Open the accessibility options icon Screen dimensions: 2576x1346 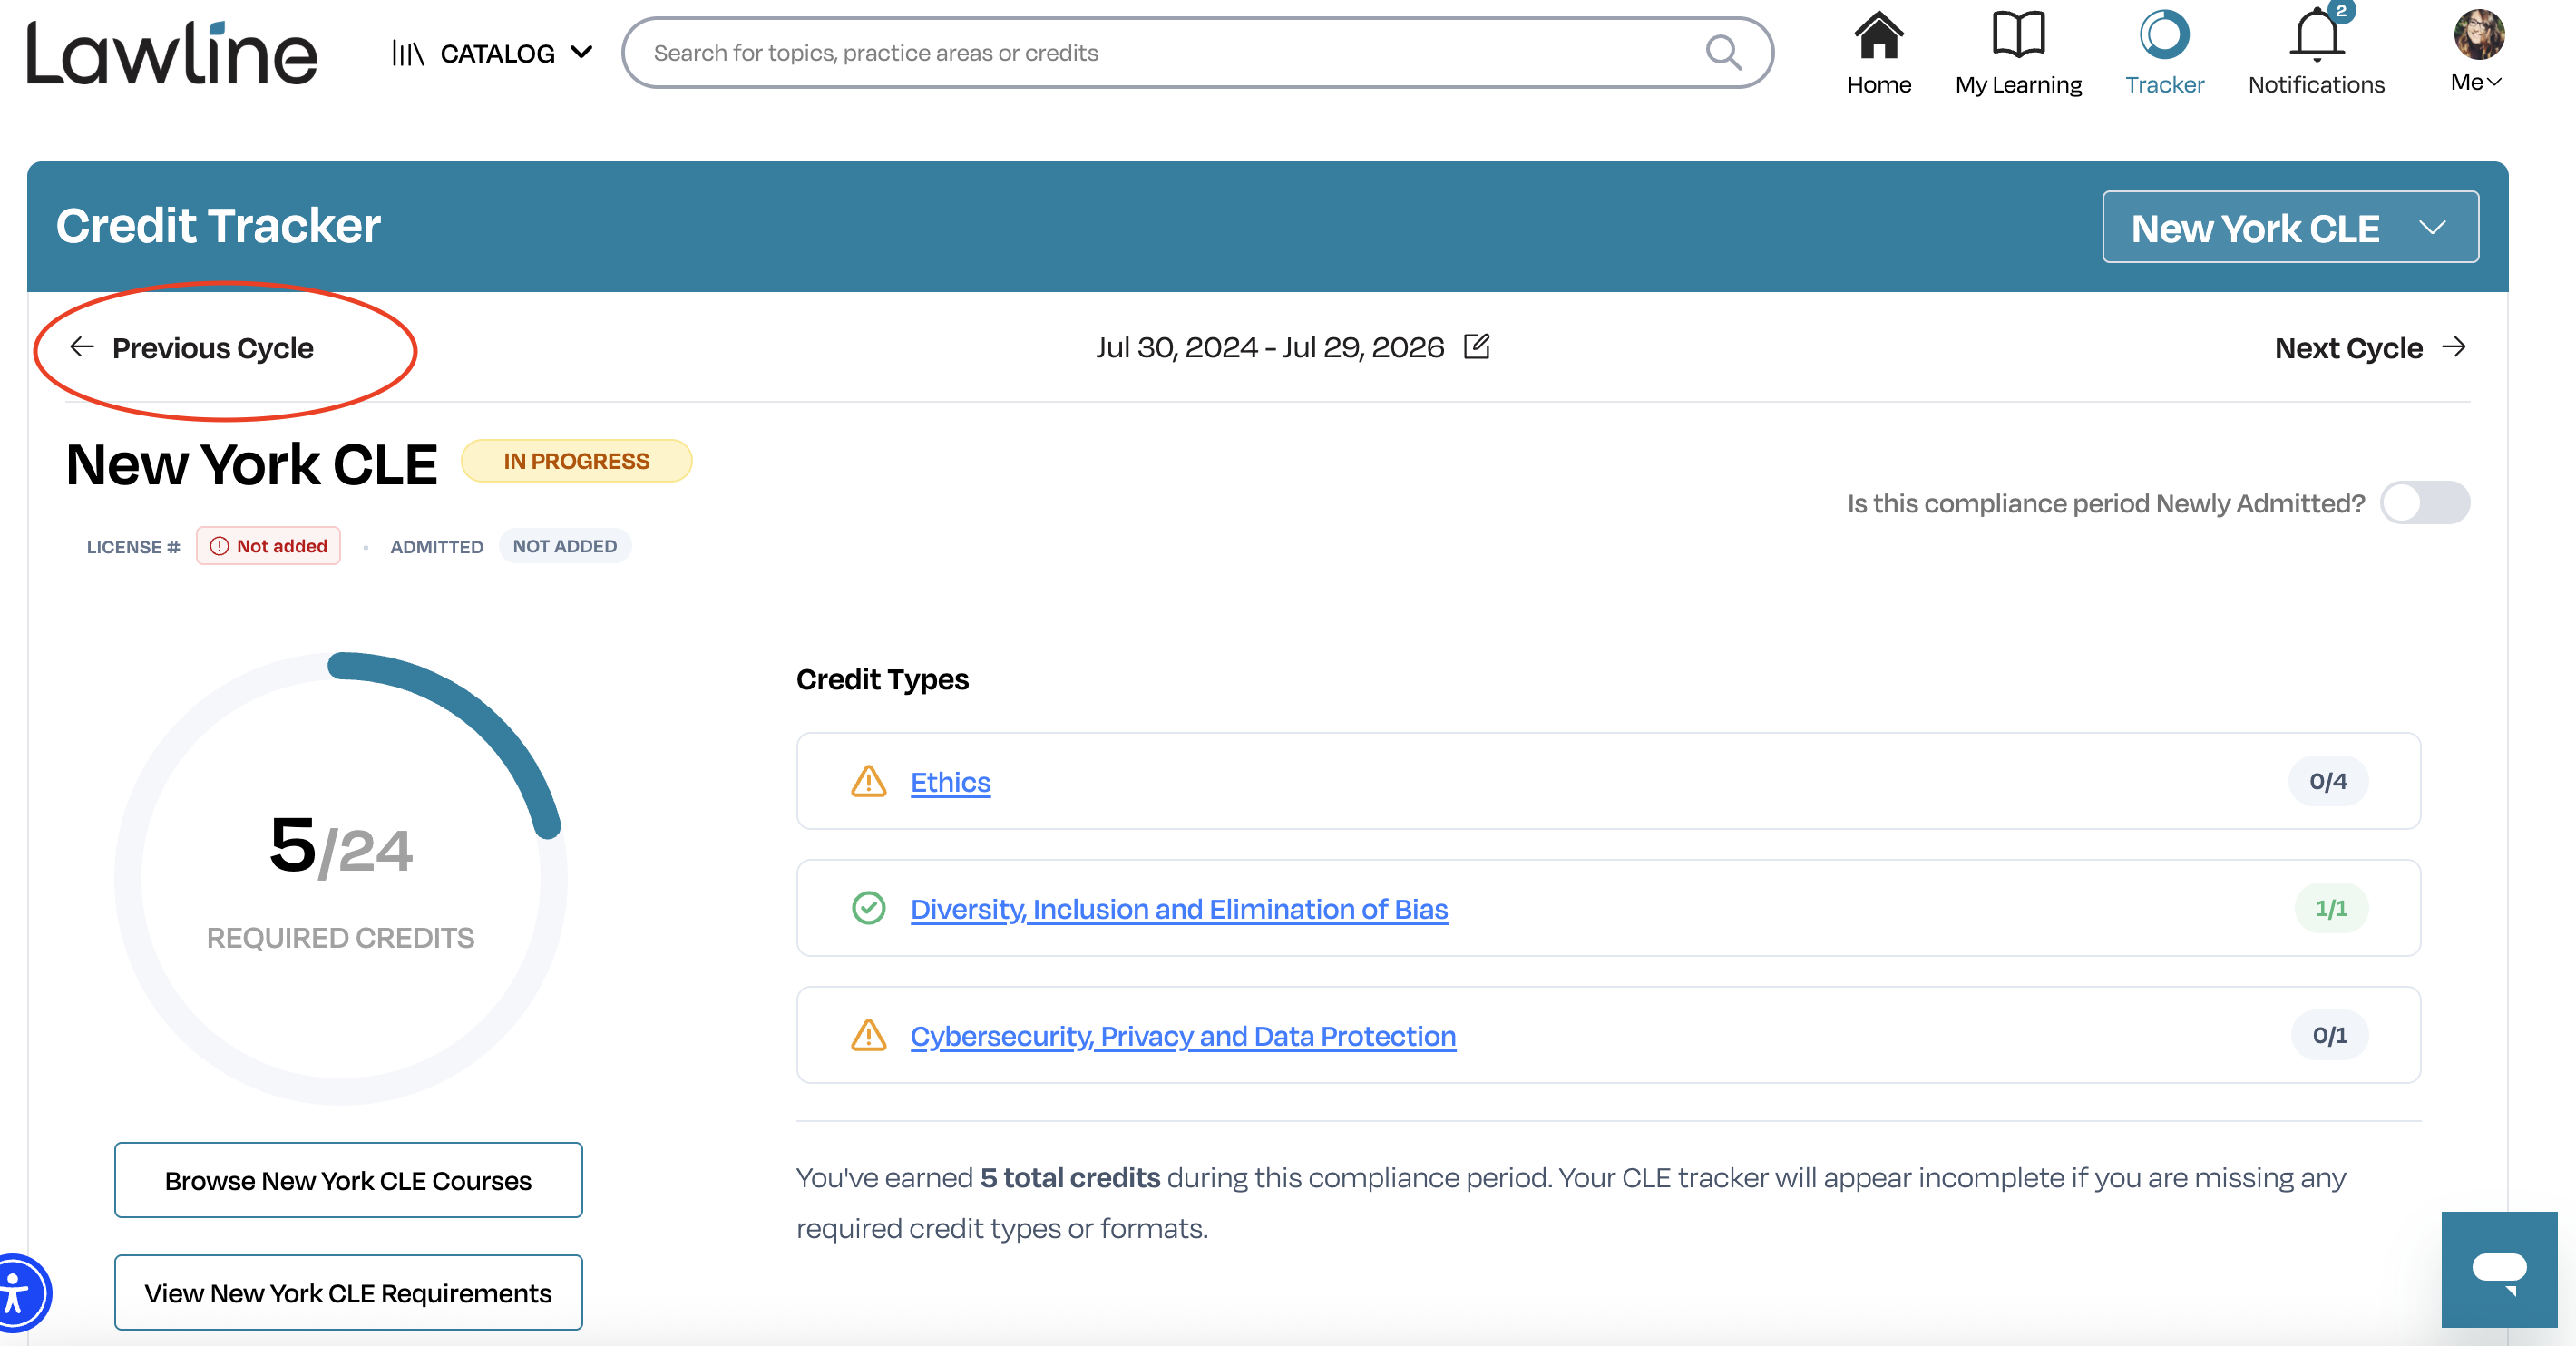18,1293
